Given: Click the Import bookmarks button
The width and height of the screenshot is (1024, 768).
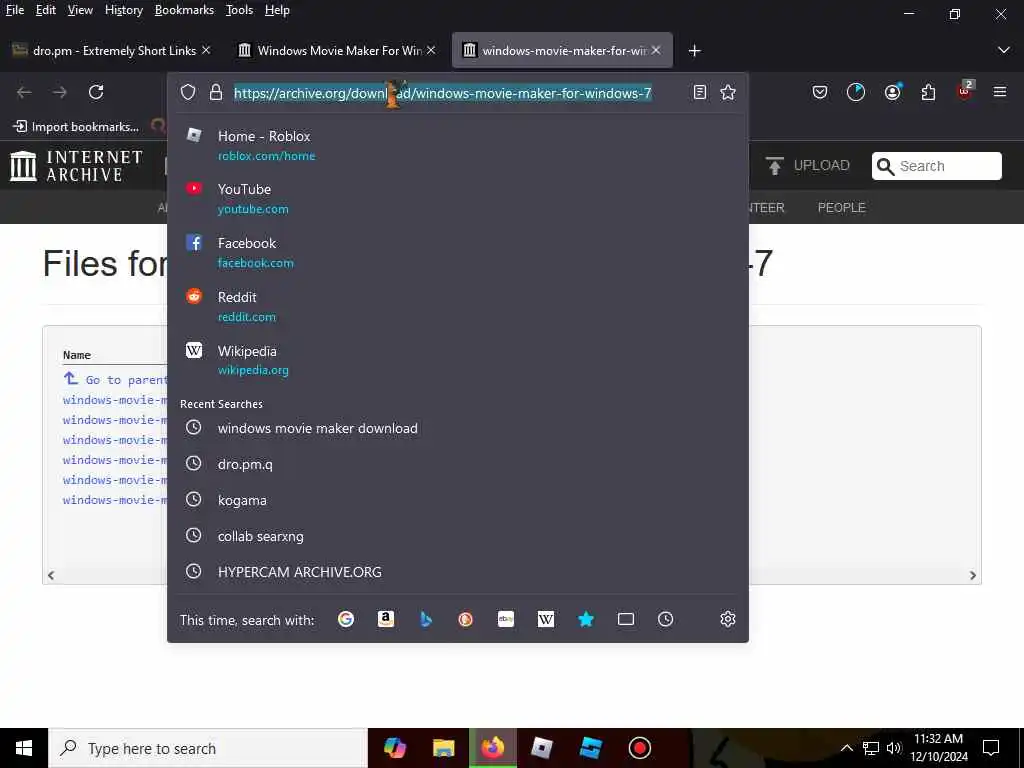Looking at the screenshot, I should coord(76,126).
